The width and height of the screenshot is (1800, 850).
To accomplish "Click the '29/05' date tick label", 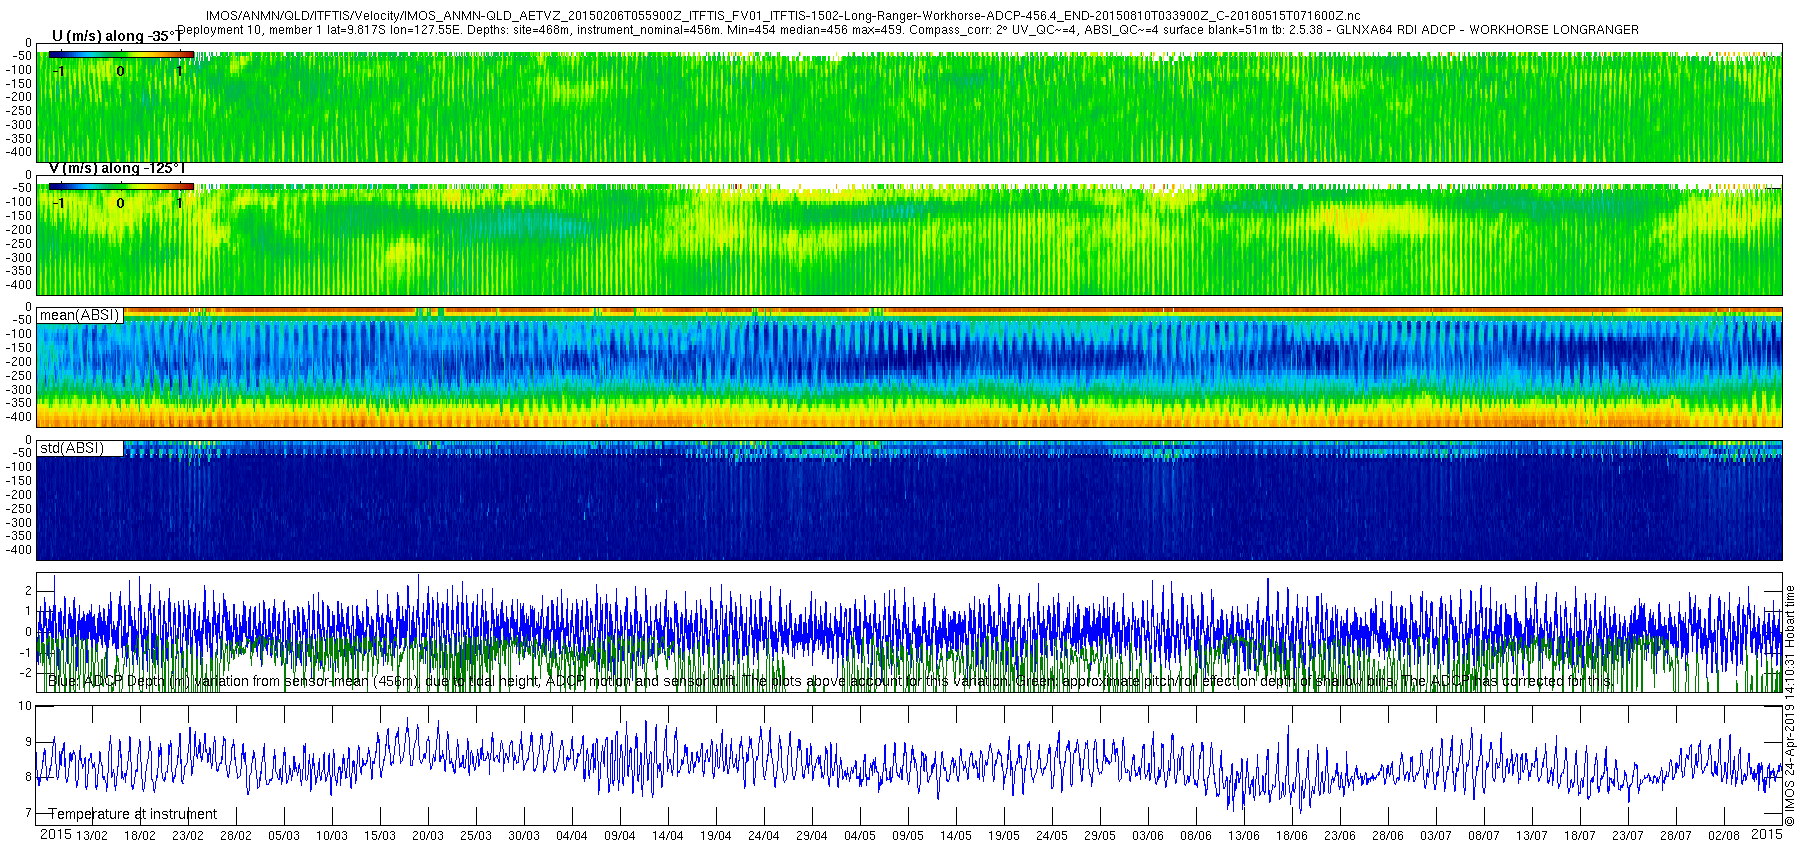I will coord(1099,836).
